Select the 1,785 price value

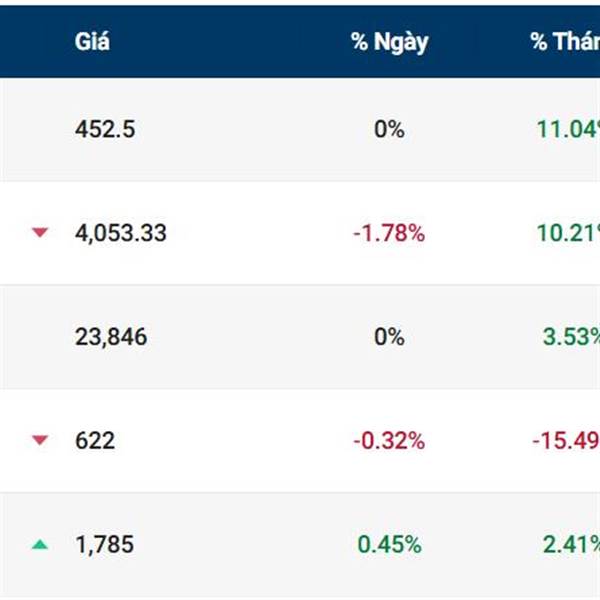[105, 545]
